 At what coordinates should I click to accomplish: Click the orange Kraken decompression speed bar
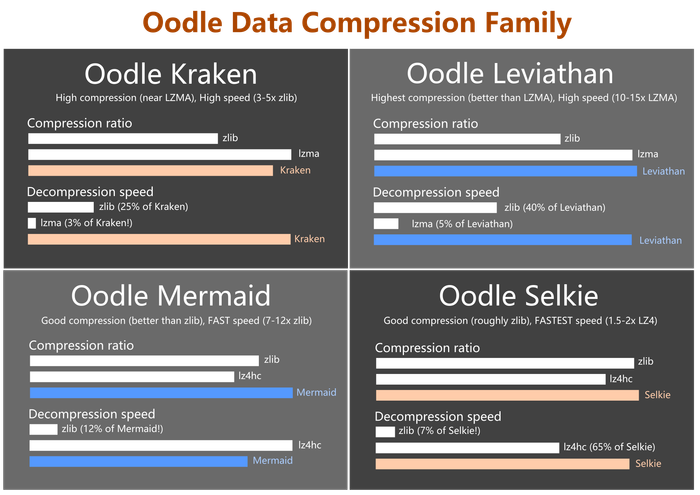pyautogui.click(x=158, y=239)
